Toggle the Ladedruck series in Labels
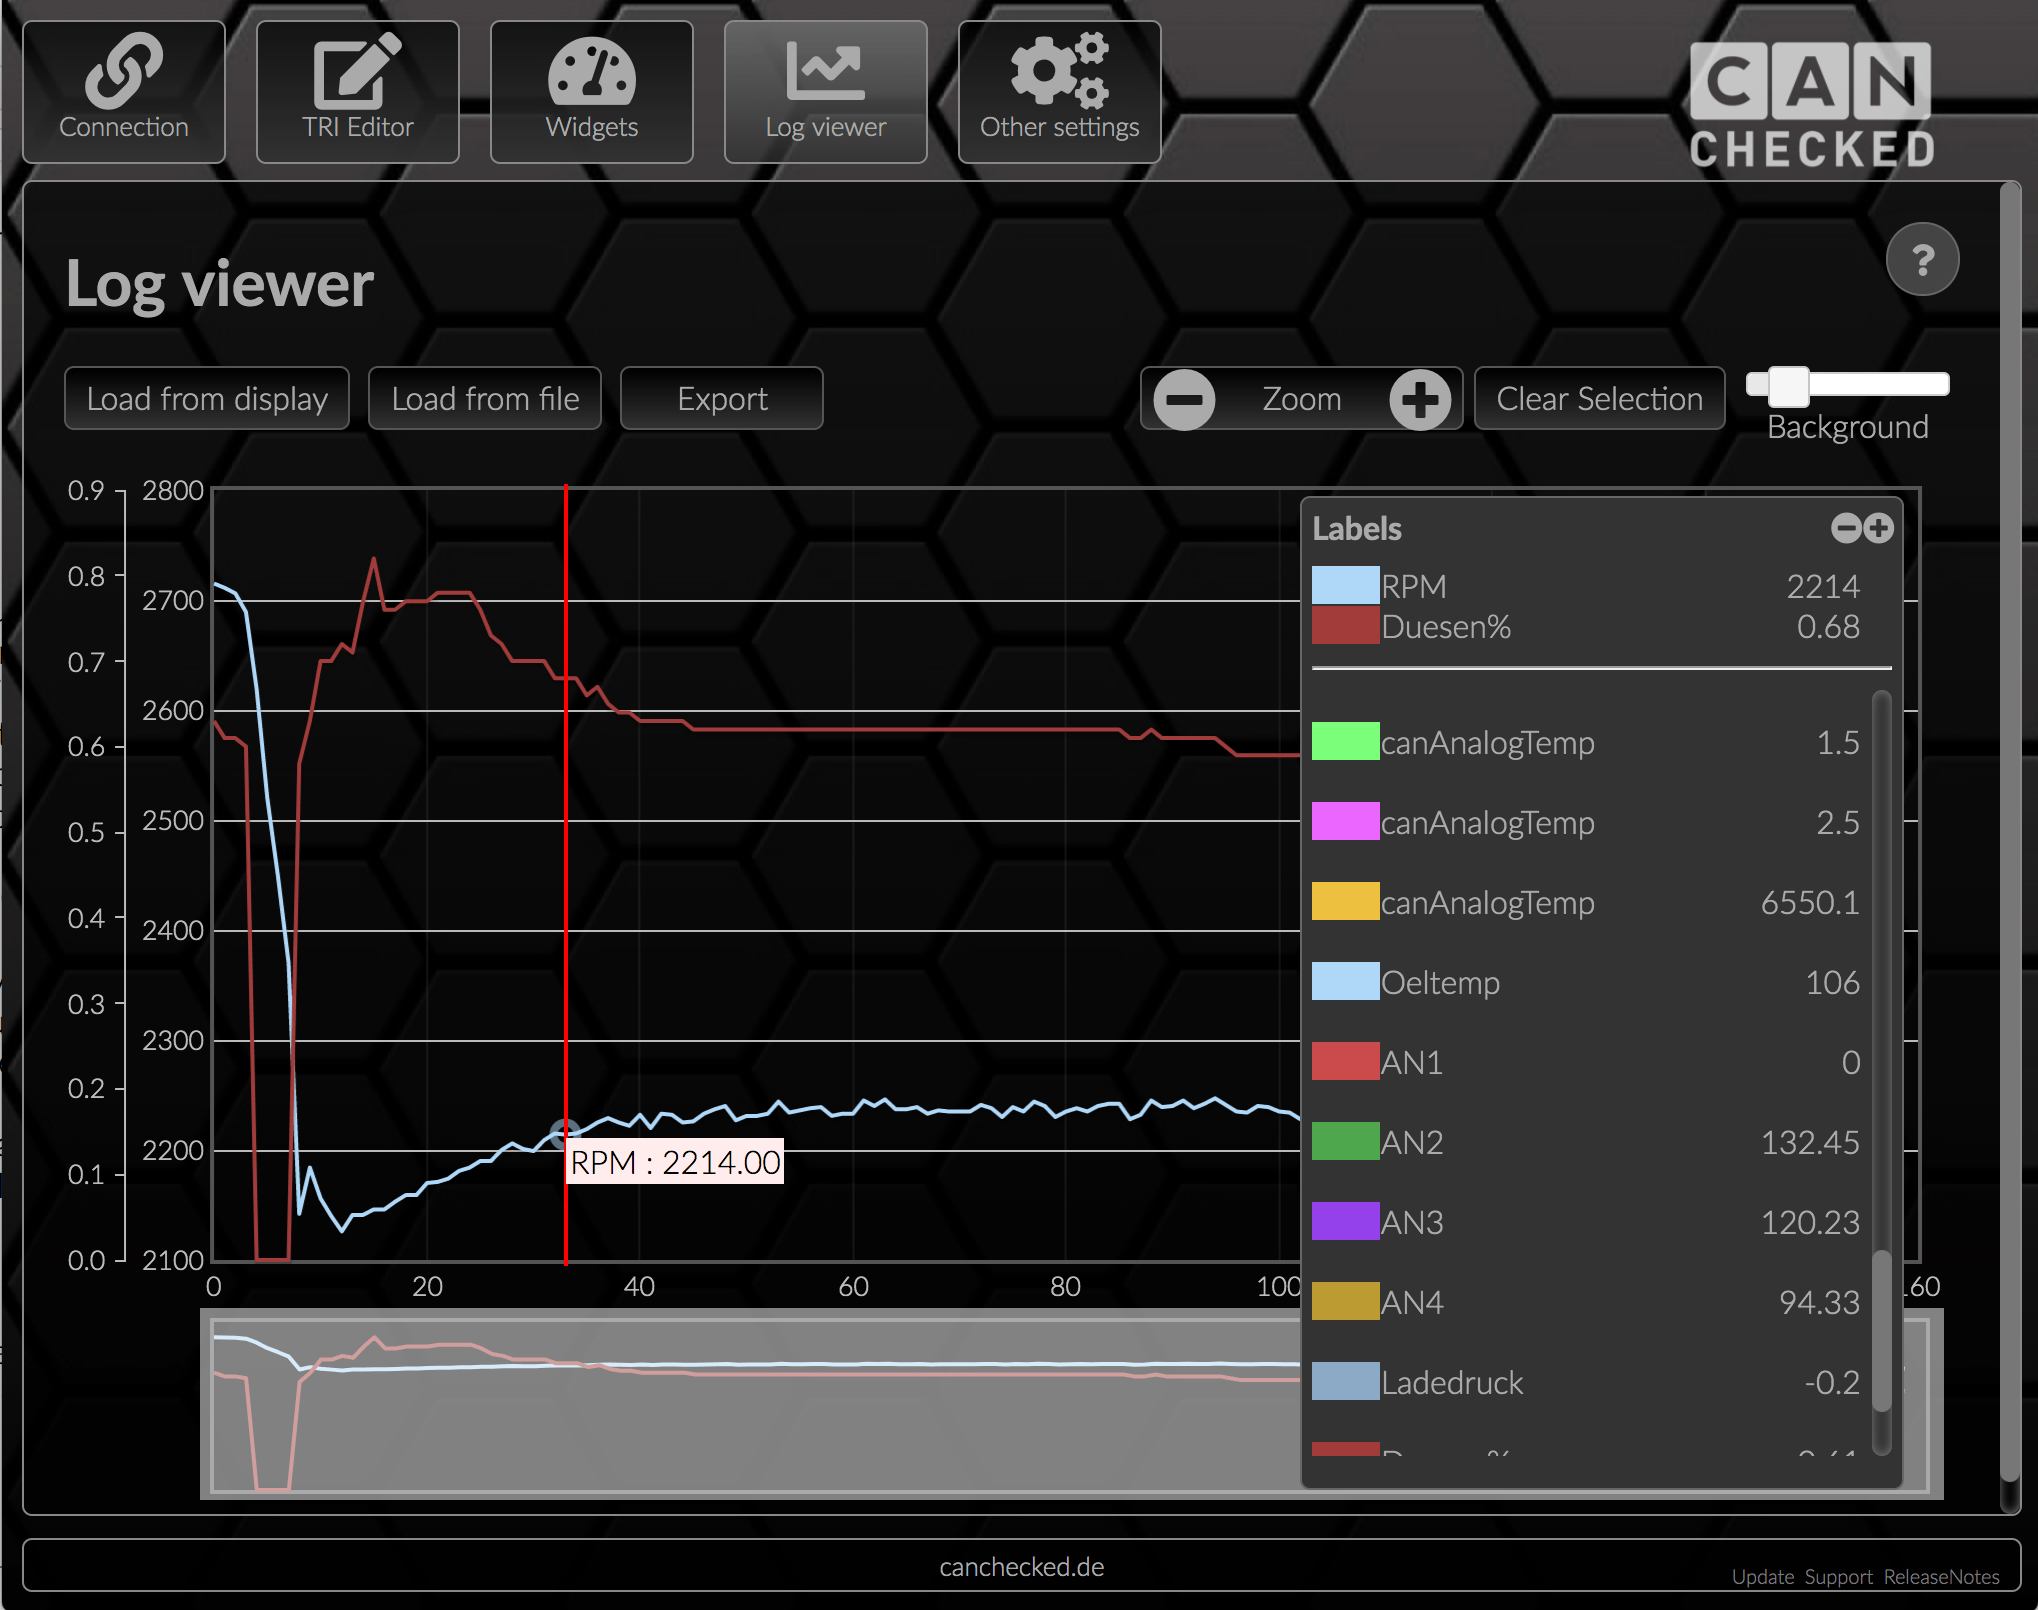 pyautogui.click(x=1451, y=1382)
